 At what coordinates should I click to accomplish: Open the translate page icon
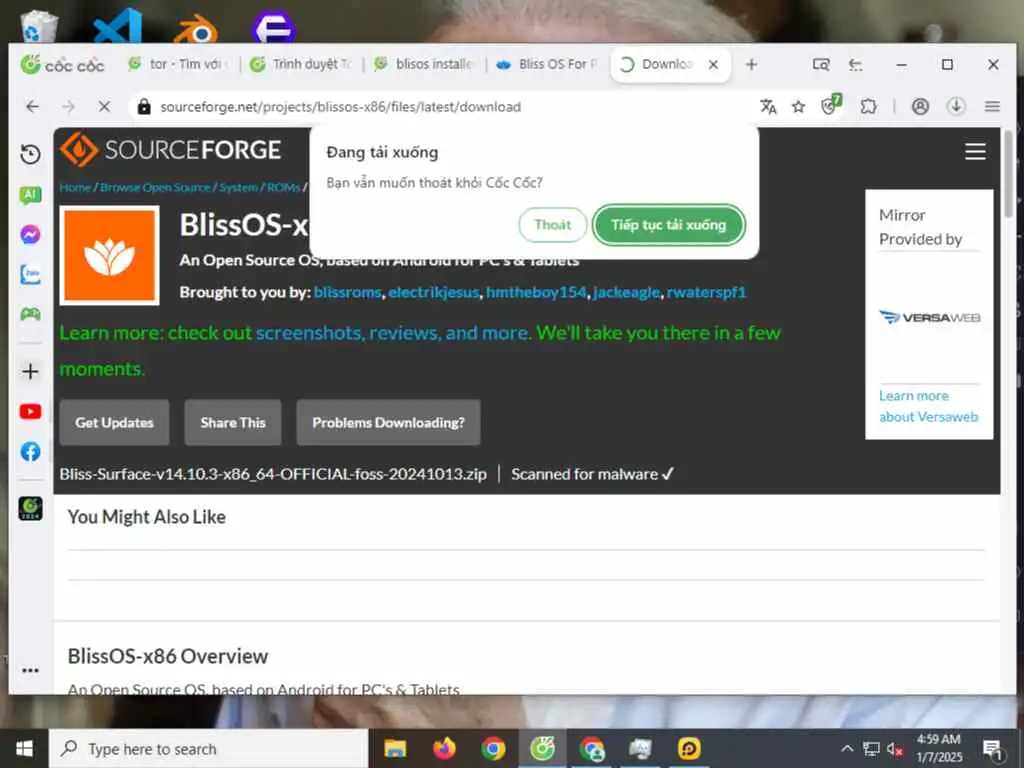(769, 106)
